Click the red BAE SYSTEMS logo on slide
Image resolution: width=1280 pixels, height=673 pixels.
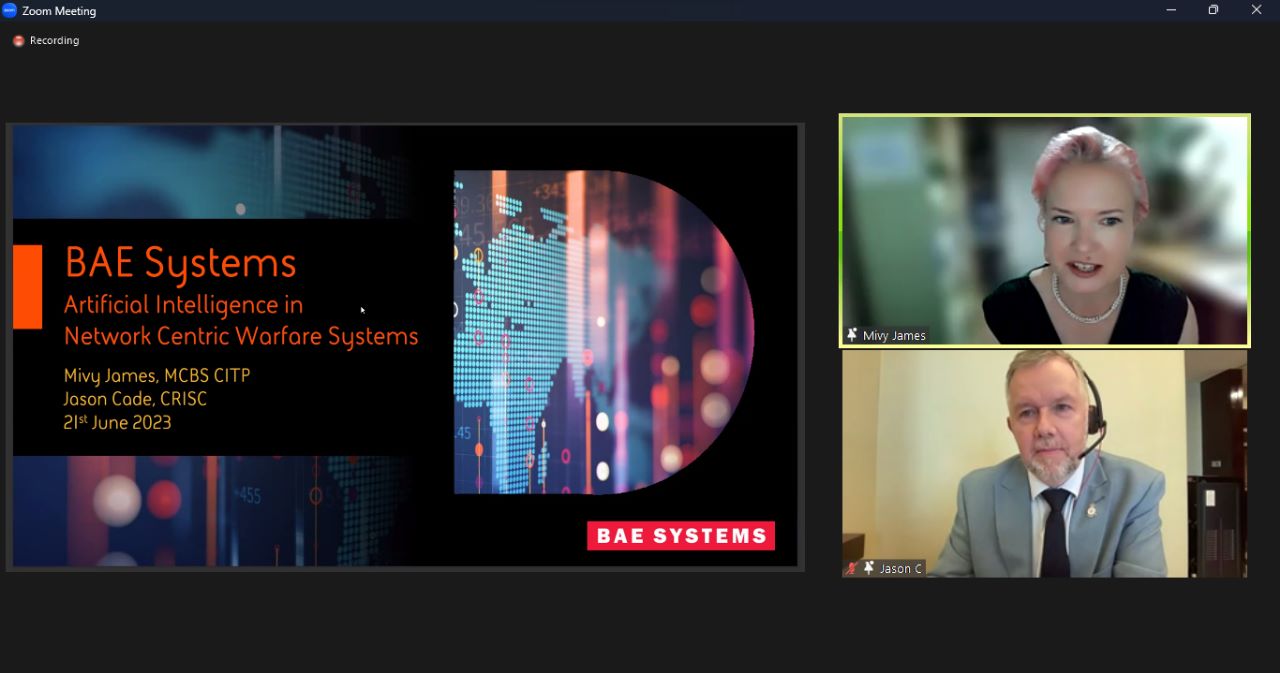[x=681, y=536]
